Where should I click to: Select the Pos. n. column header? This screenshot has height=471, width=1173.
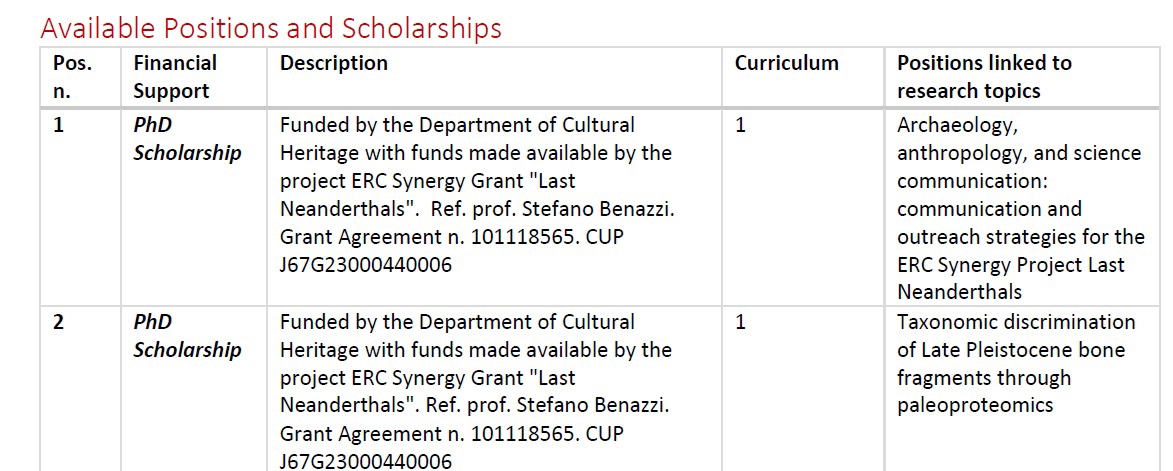coord(71,77)
